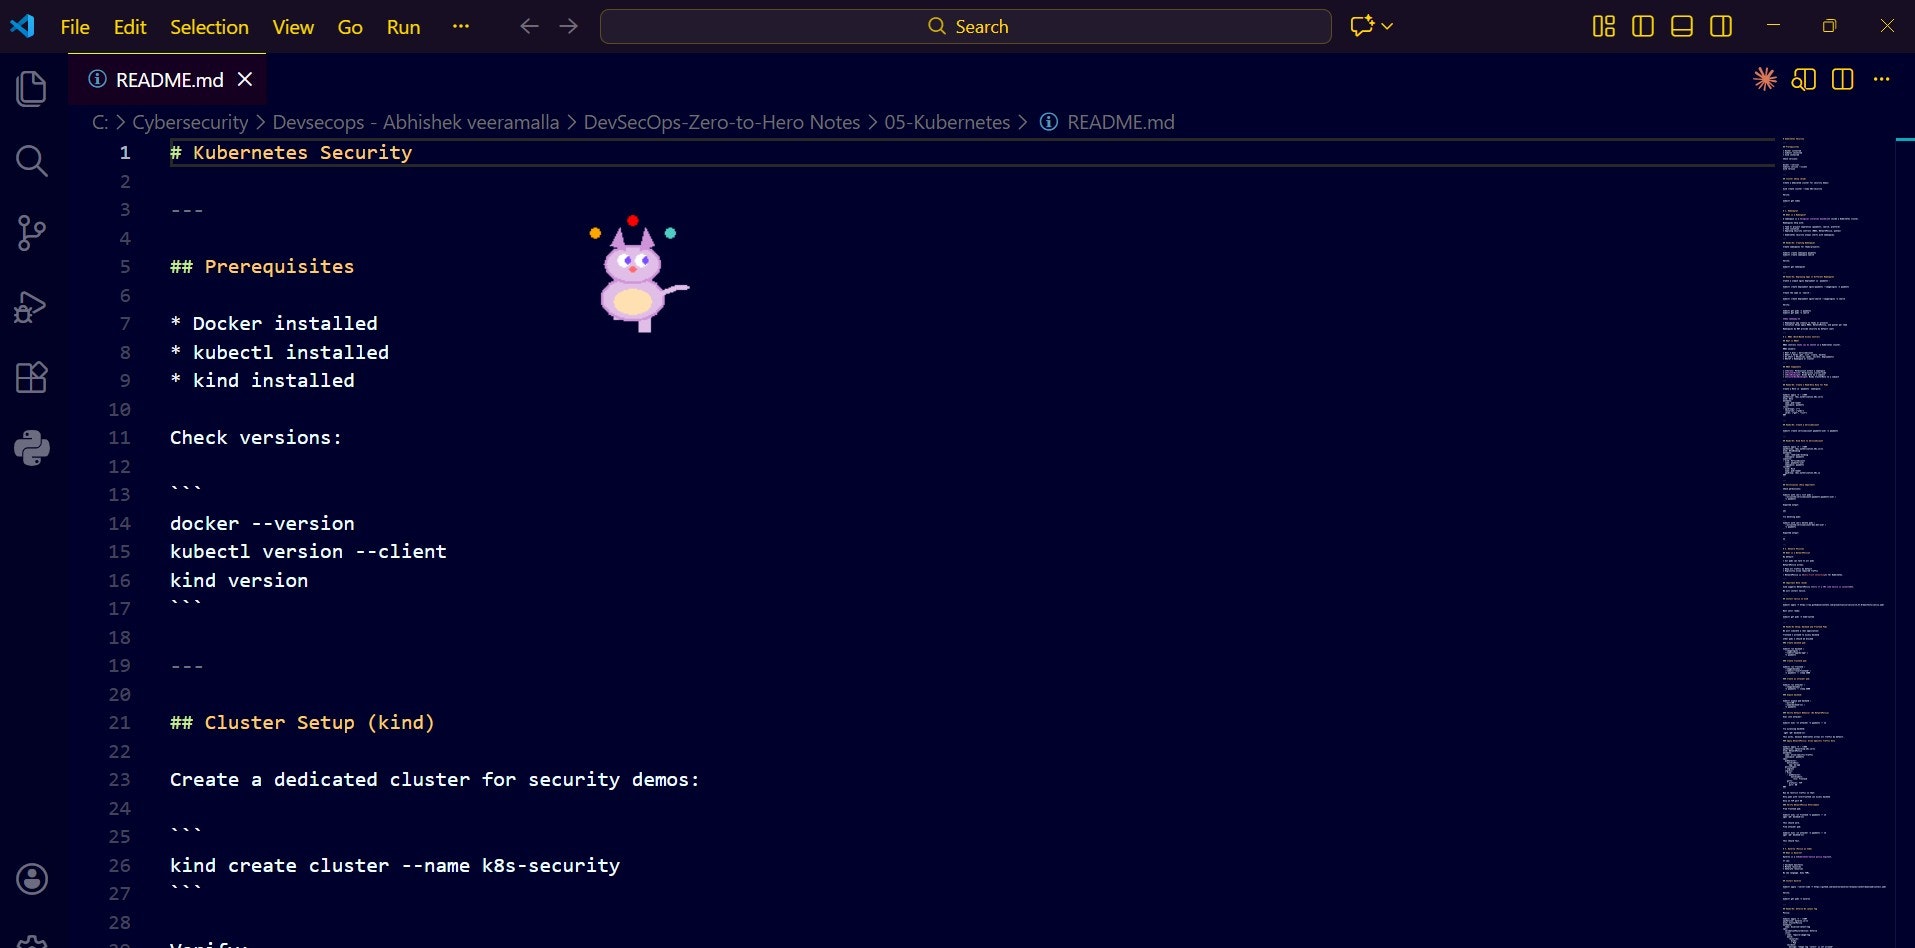This screenshot has width=1915, height=948.
Task: Click the '# Kubernetes Security' heading line
Action: tap(291, 152)
